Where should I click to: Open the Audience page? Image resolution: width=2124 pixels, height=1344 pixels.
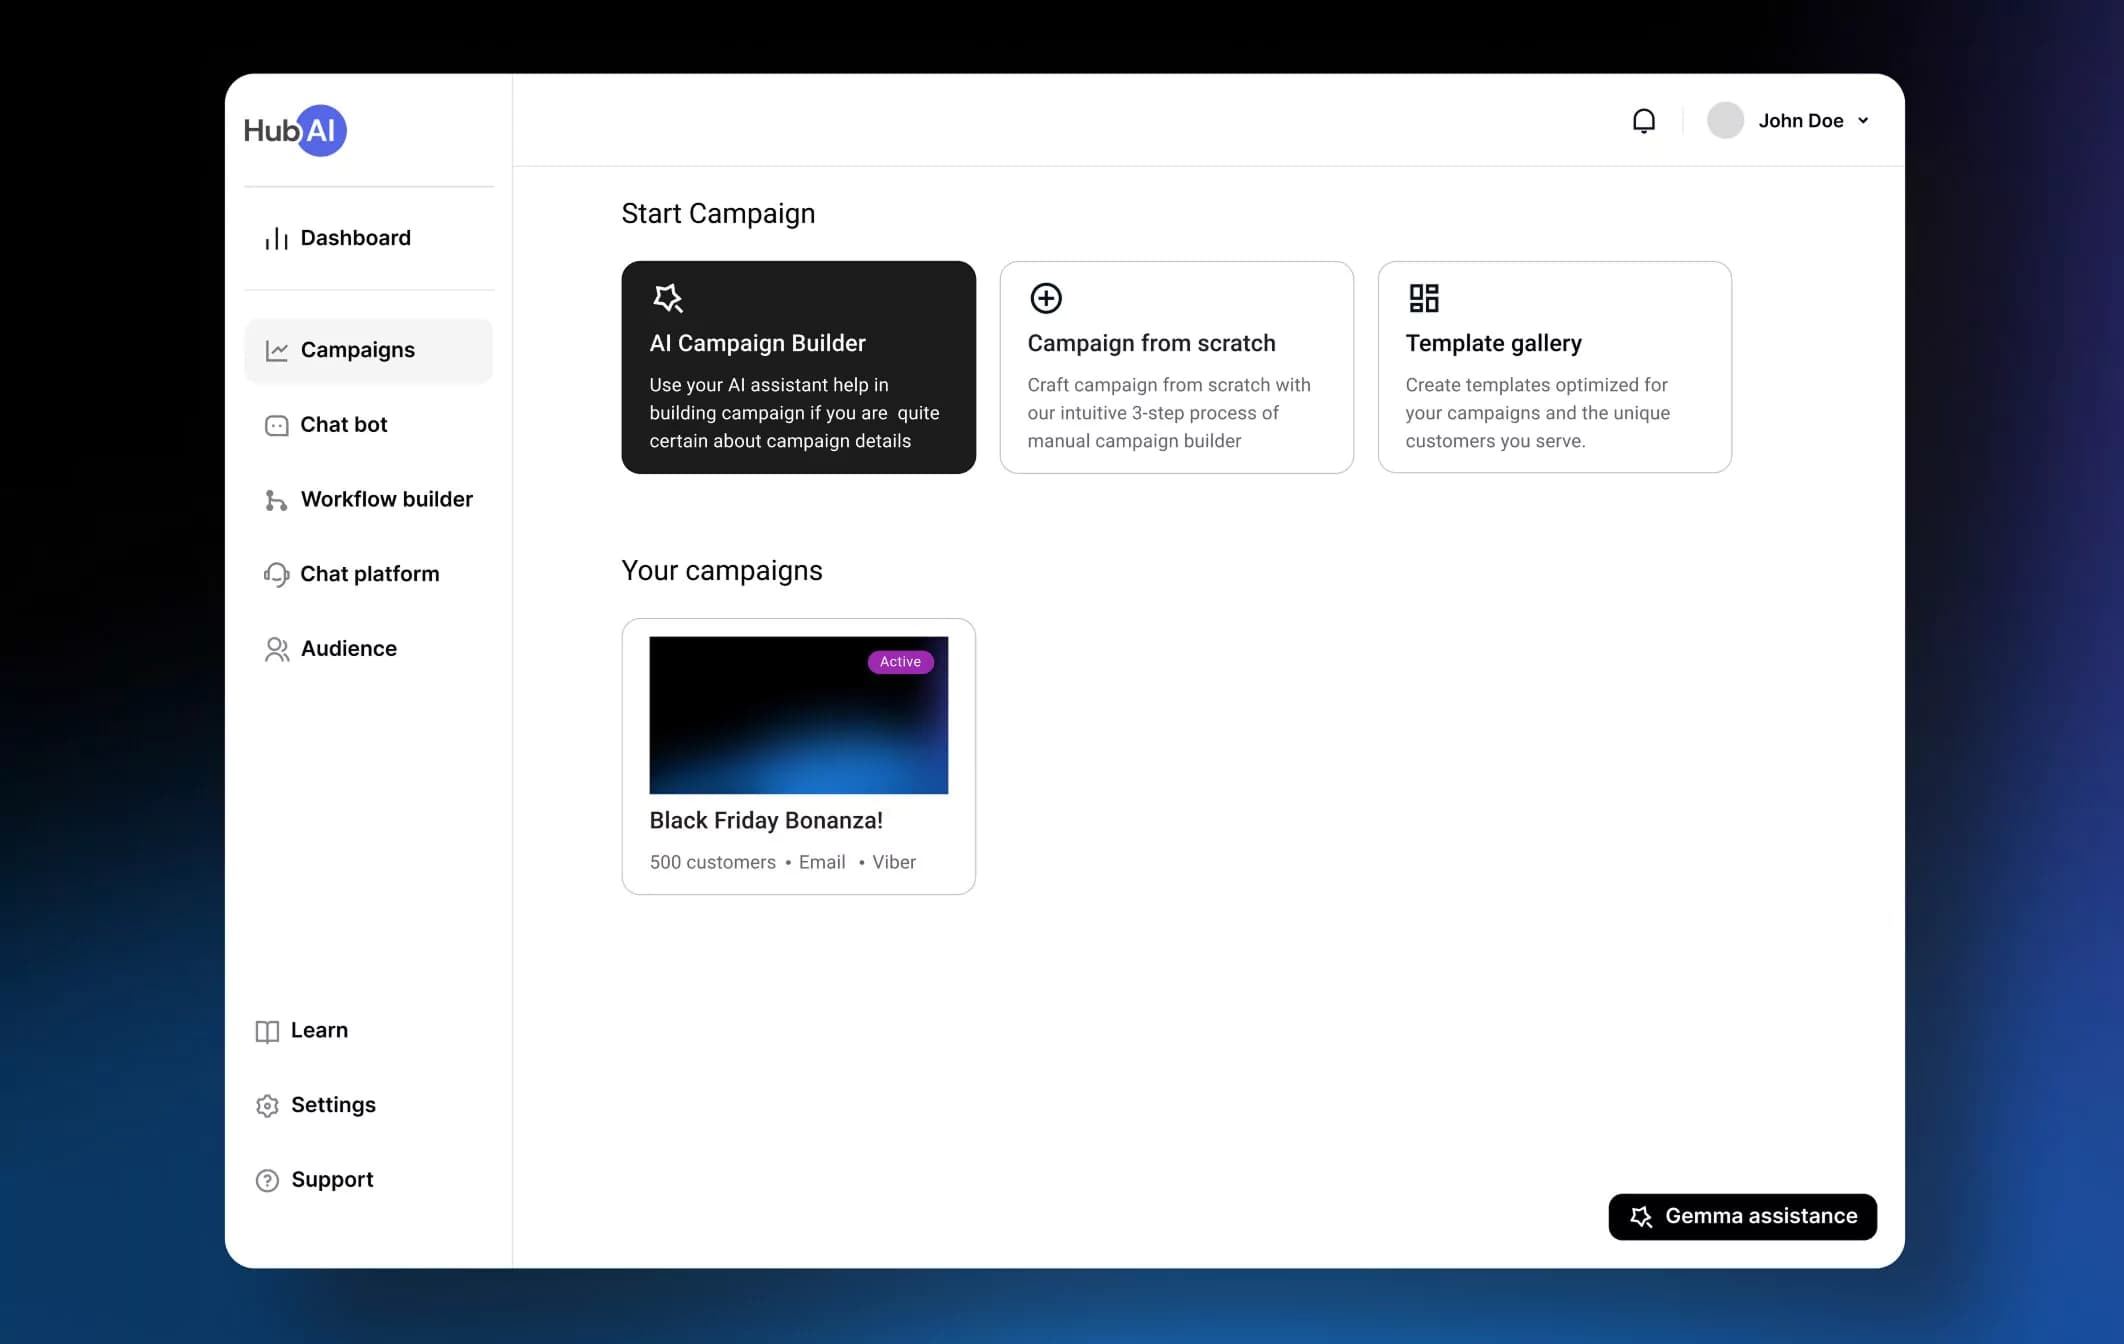click(369, 649)
